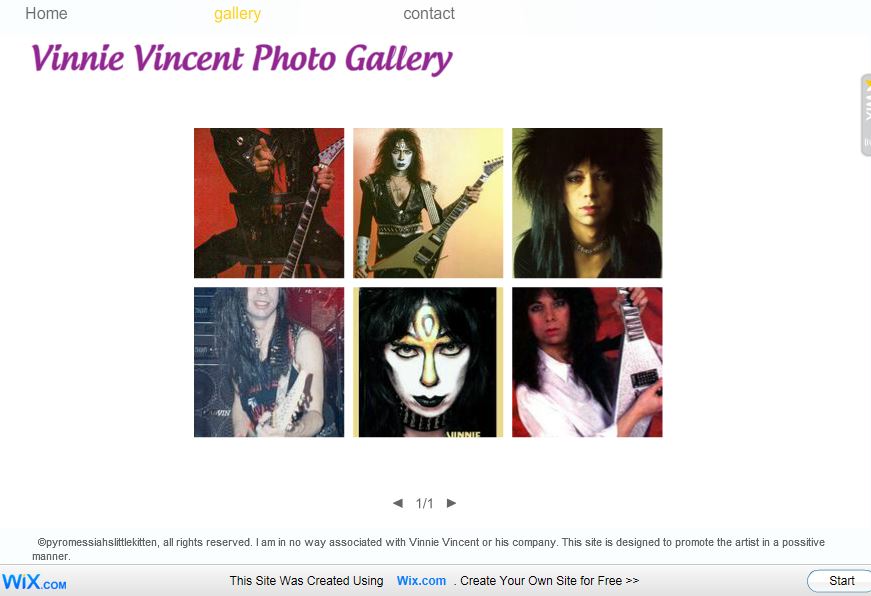The image size is (871, 596).
Task: Click the copyright disclaimer text
Action: (428, 549)
